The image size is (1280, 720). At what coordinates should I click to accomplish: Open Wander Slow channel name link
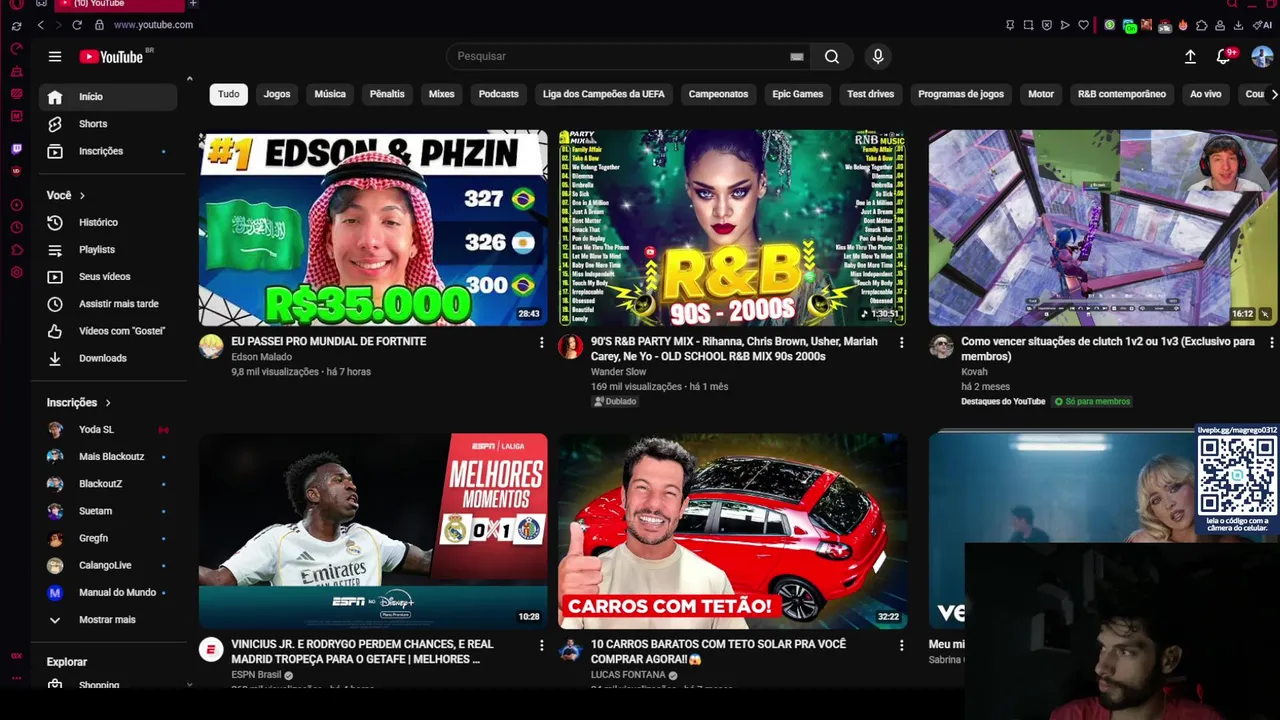coord(618,372)
